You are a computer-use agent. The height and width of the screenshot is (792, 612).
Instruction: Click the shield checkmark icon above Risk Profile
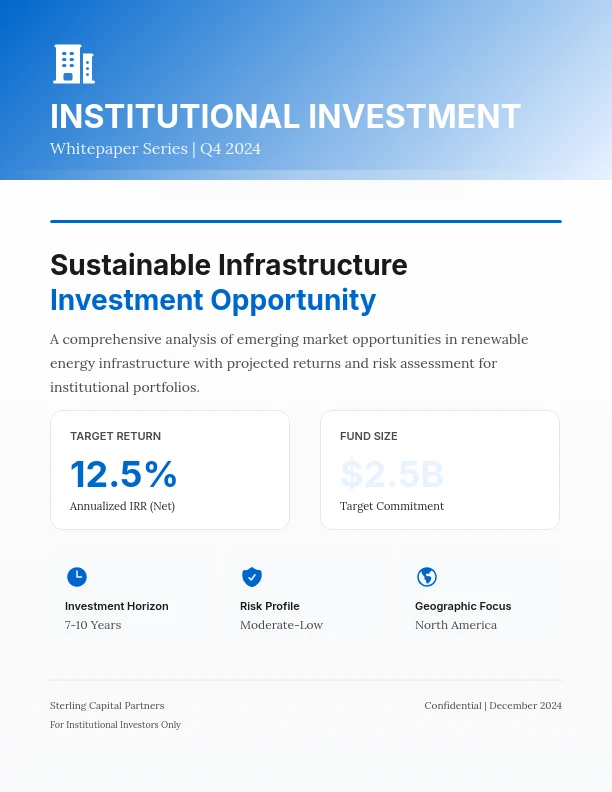coord(252,577)
